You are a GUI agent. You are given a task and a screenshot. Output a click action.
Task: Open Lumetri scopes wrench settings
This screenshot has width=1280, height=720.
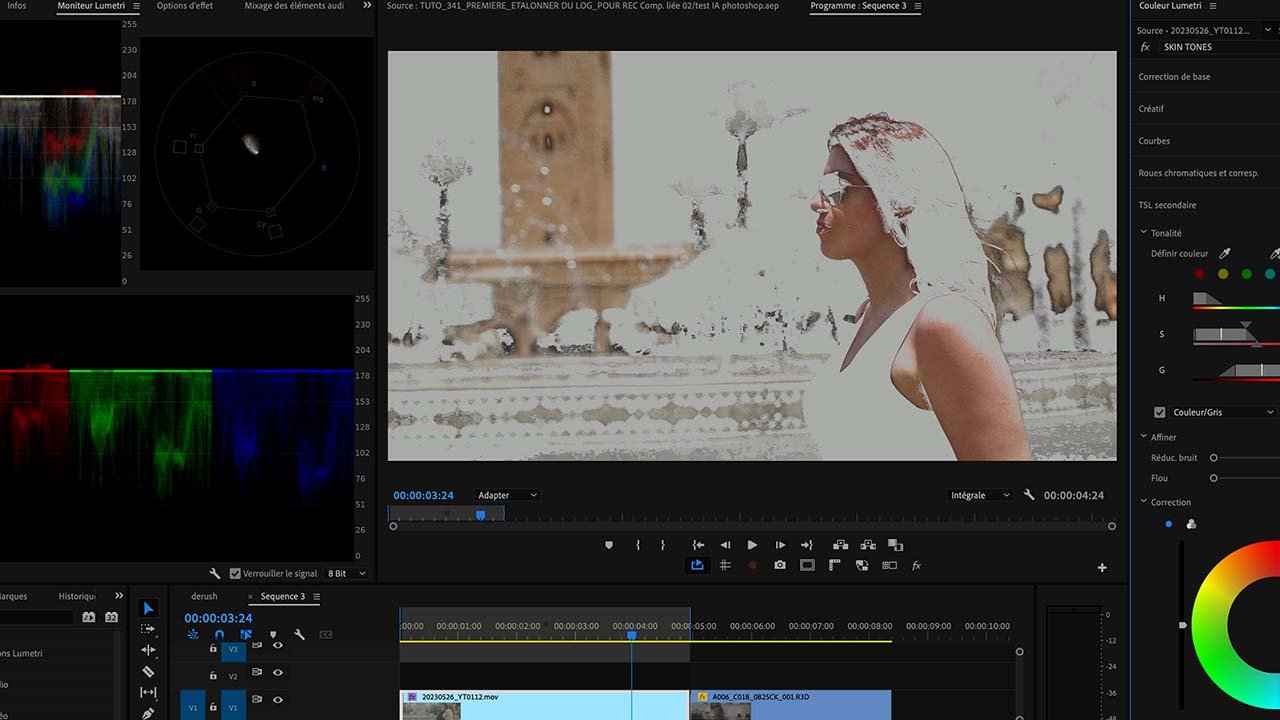click(214, 573)
